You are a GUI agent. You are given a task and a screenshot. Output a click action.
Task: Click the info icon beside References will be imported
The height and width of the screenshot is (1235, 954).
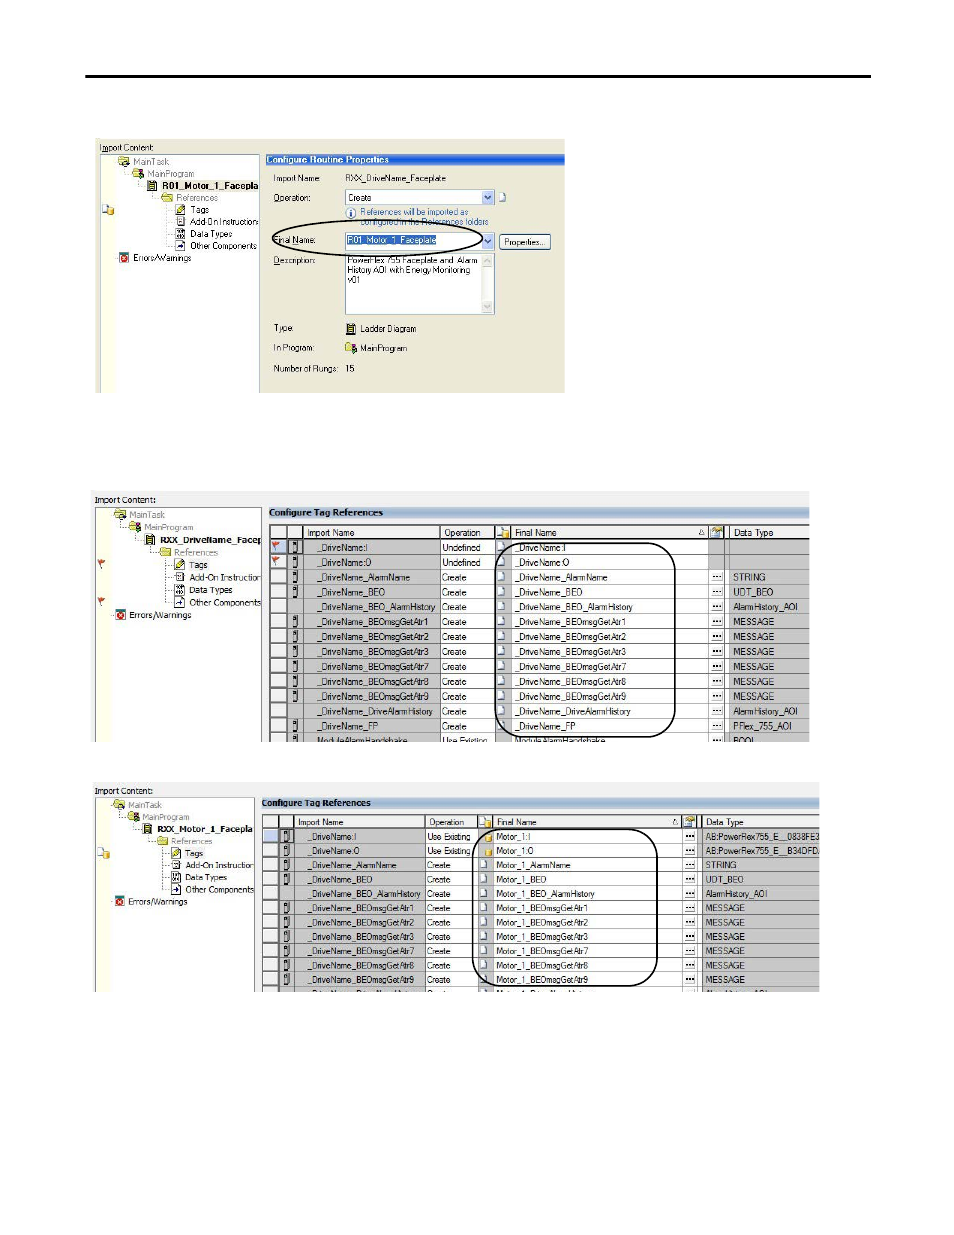(351, 213)
